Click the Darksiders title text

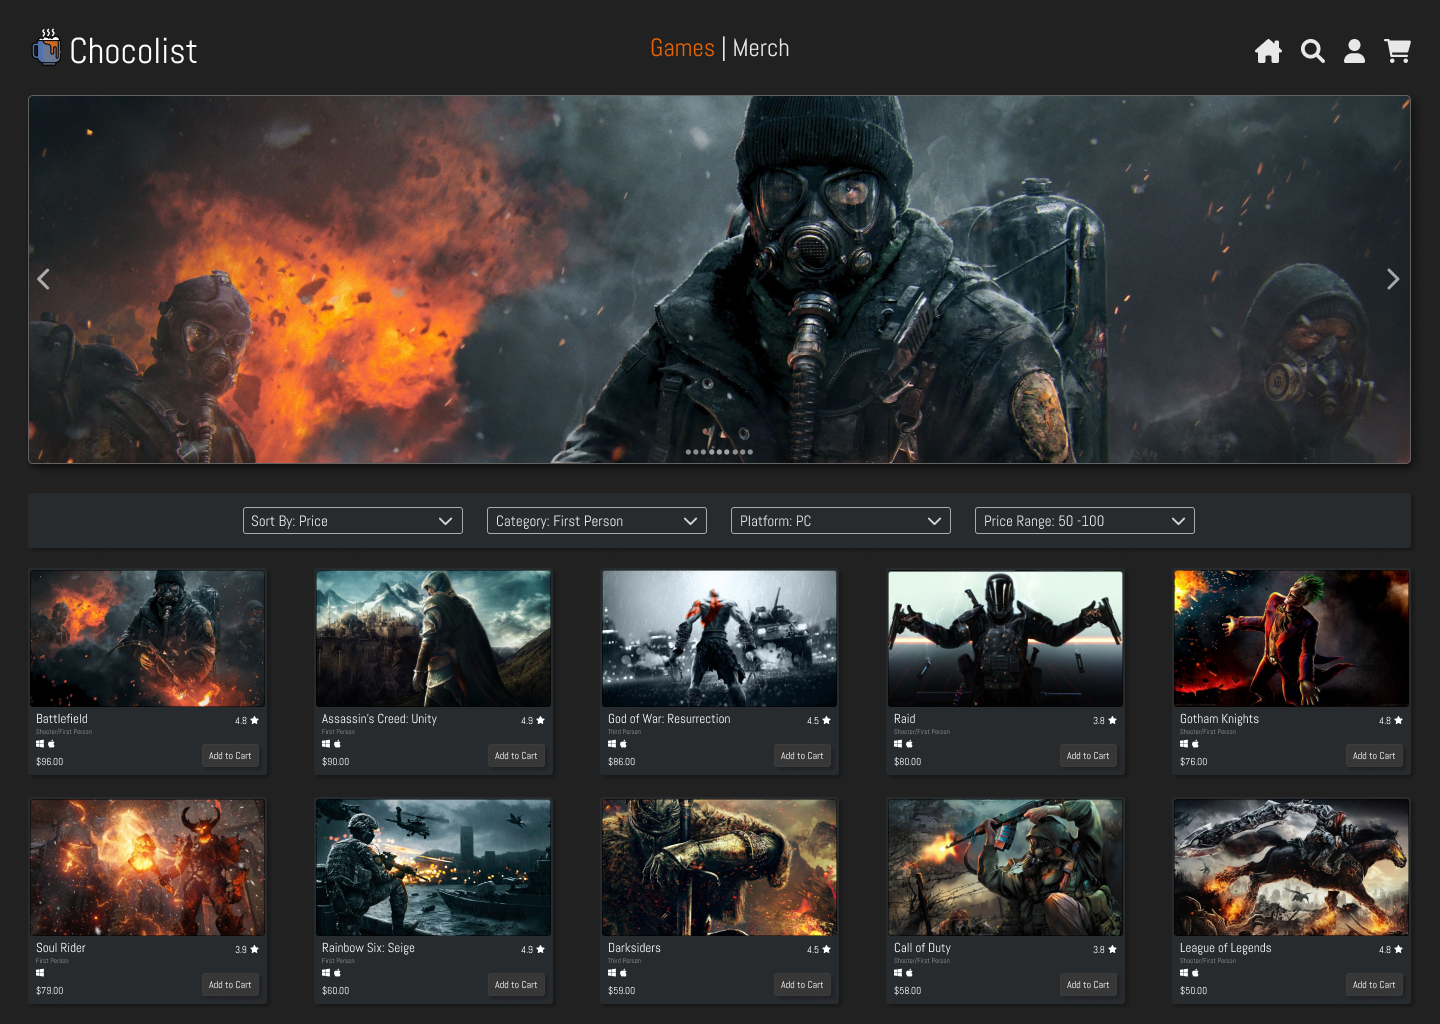[634, 948]
